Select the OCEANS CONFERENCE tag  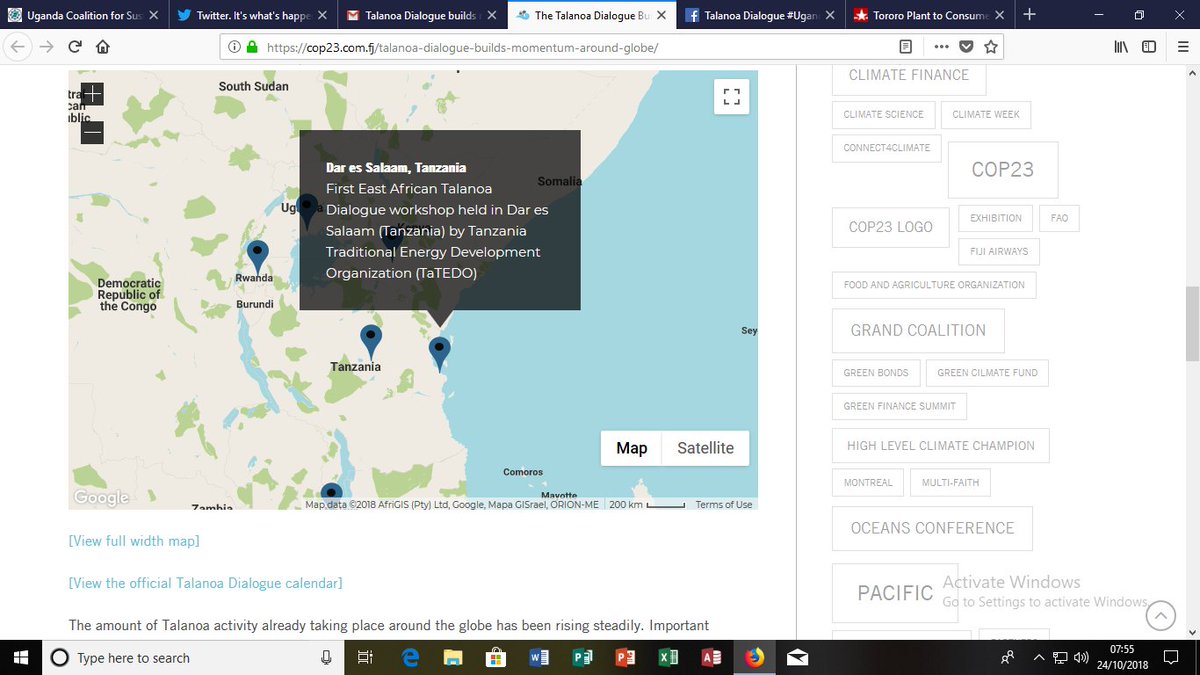(x=932, y=528)
